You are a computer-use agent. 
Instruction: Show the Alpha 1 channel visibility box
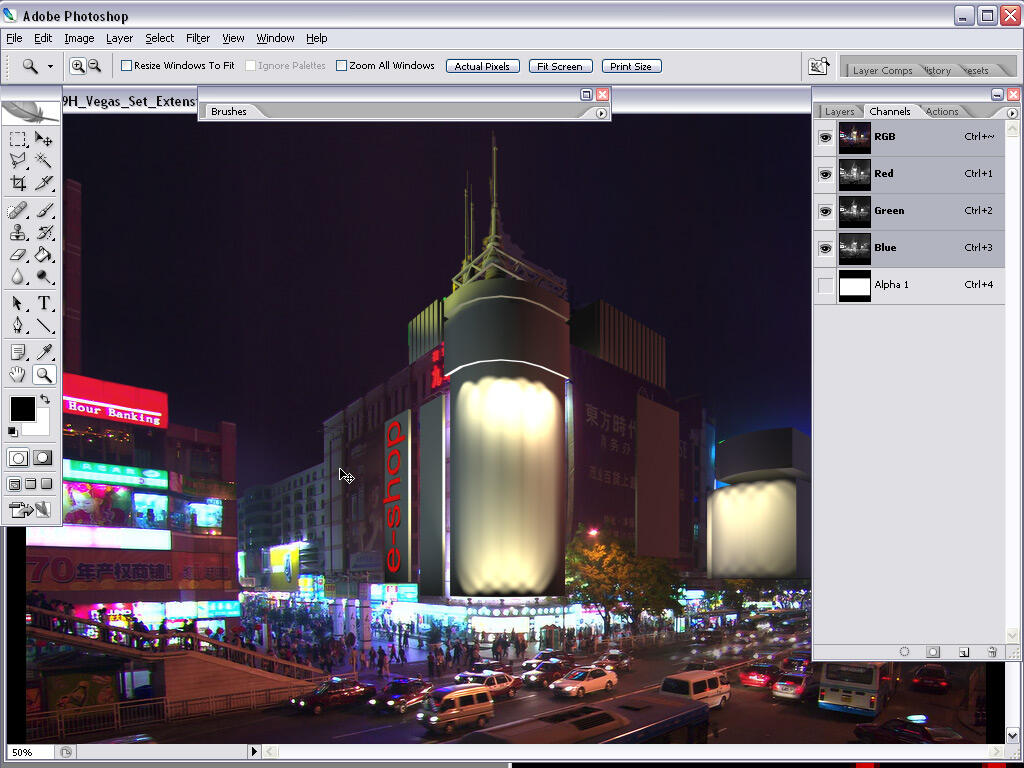pyautogui.click(x=825, y=285)
